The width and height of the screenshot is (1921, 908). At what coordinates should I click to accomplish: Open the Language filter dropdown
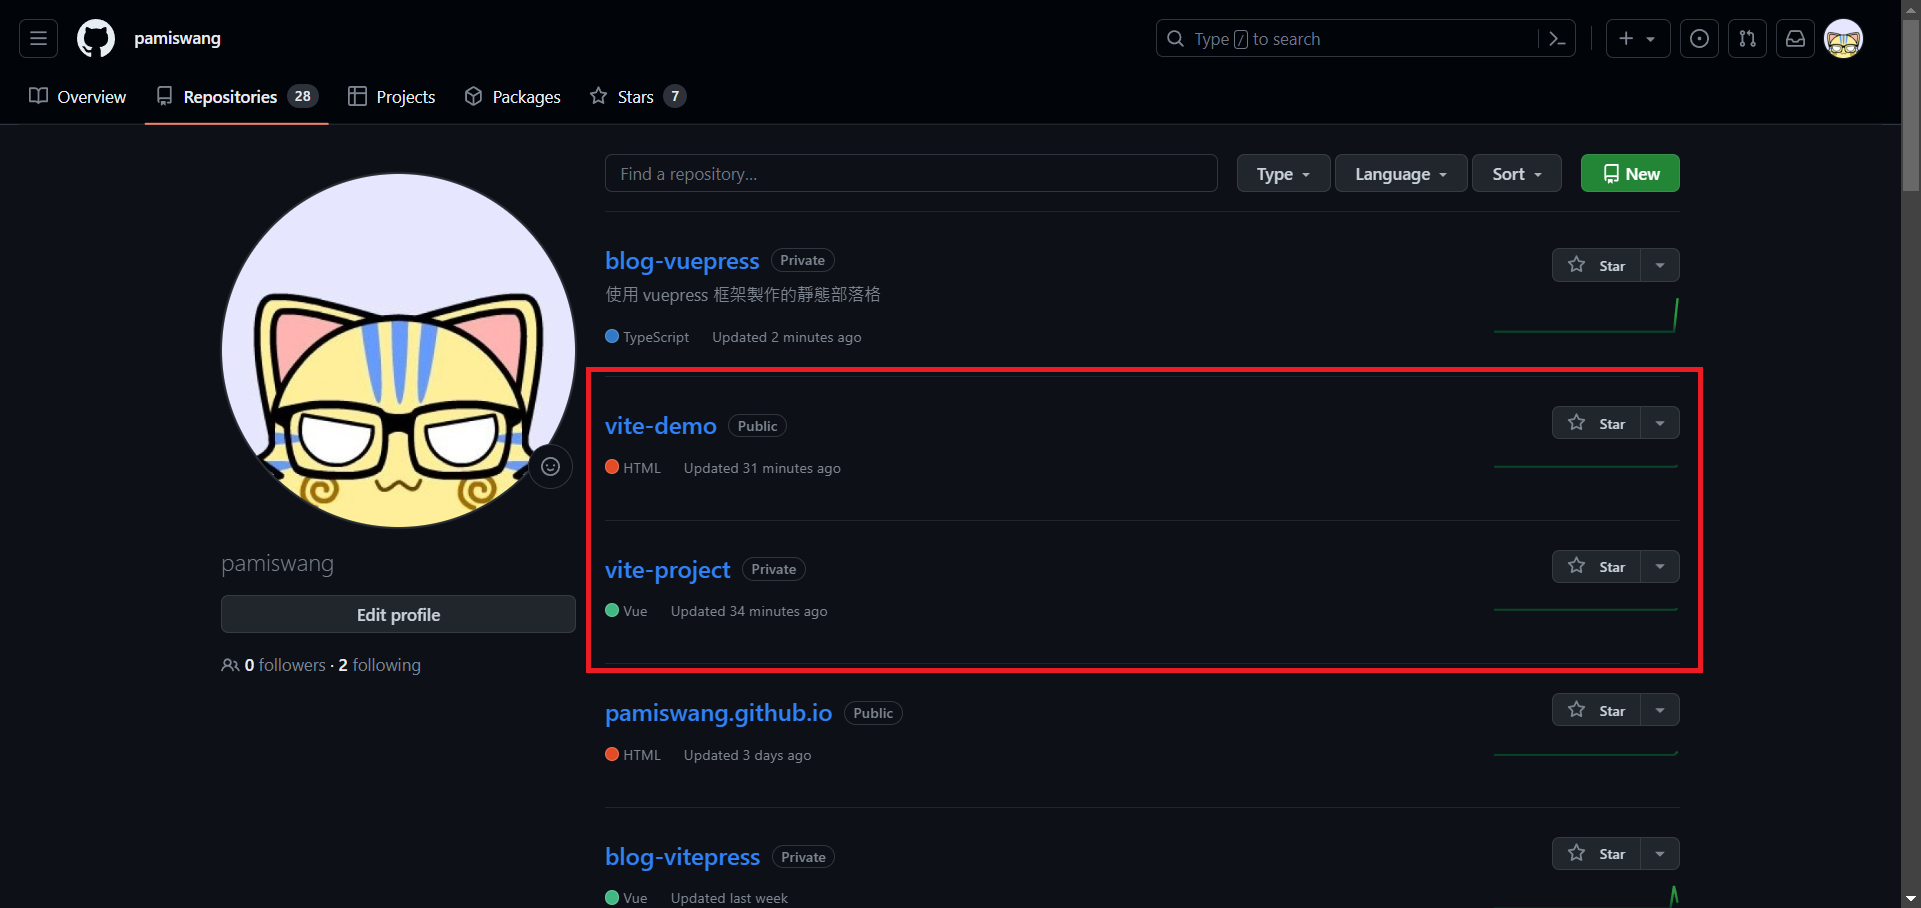1401,173
